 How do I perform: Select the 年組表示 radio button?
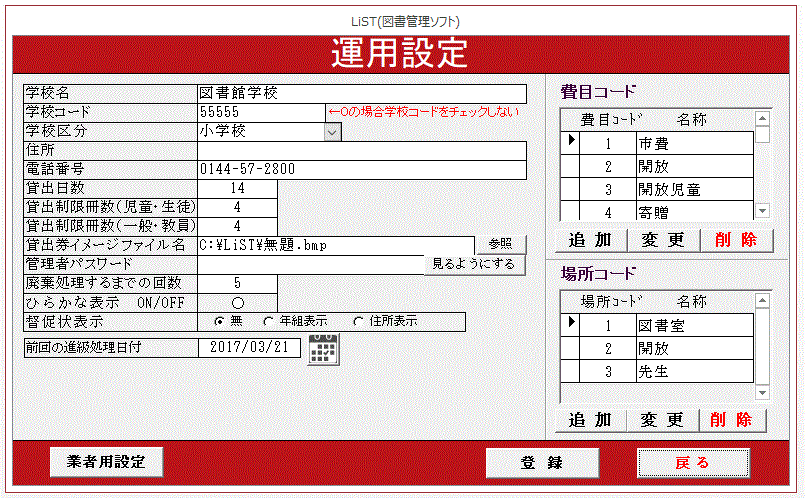(268, 321)
